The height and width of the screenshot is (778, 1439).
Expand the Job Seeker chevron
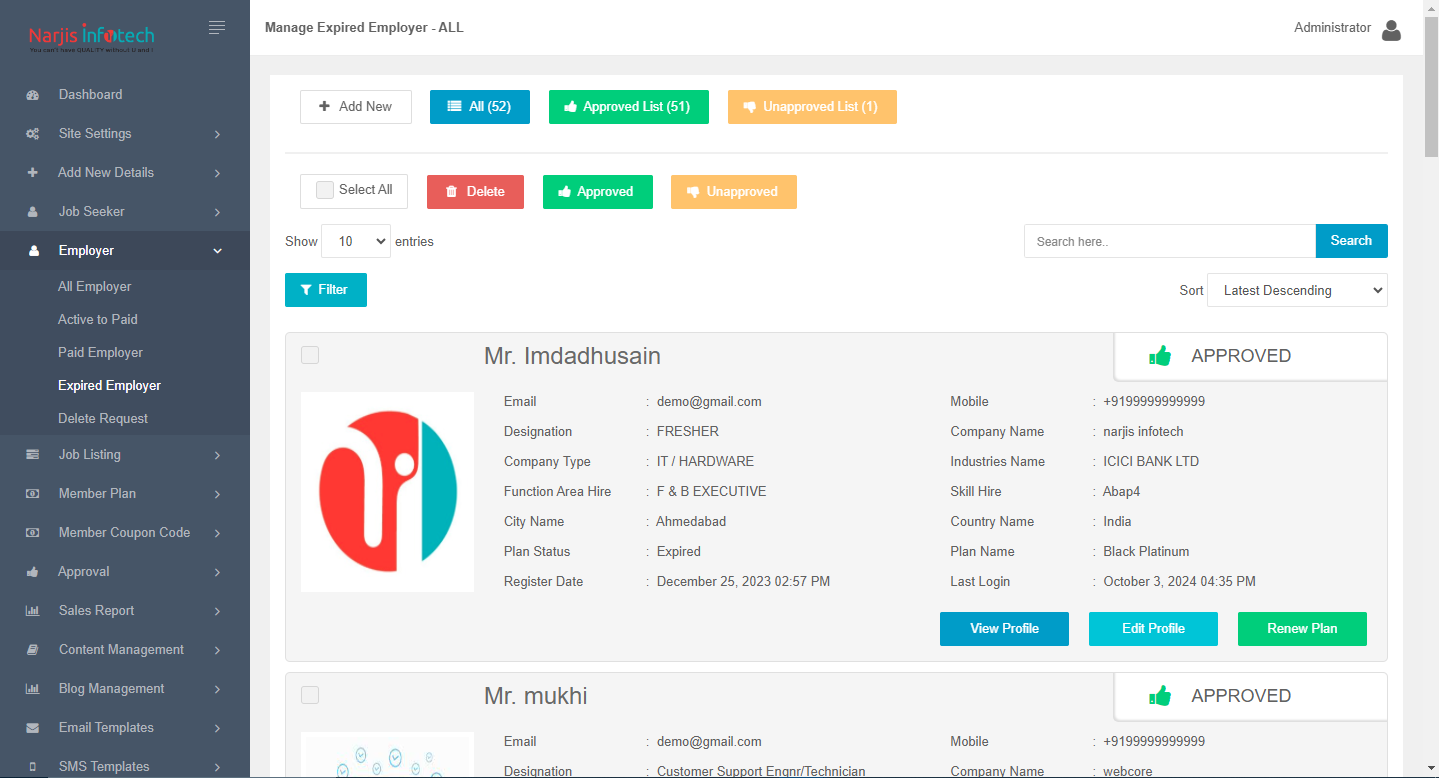coord(217,212)
